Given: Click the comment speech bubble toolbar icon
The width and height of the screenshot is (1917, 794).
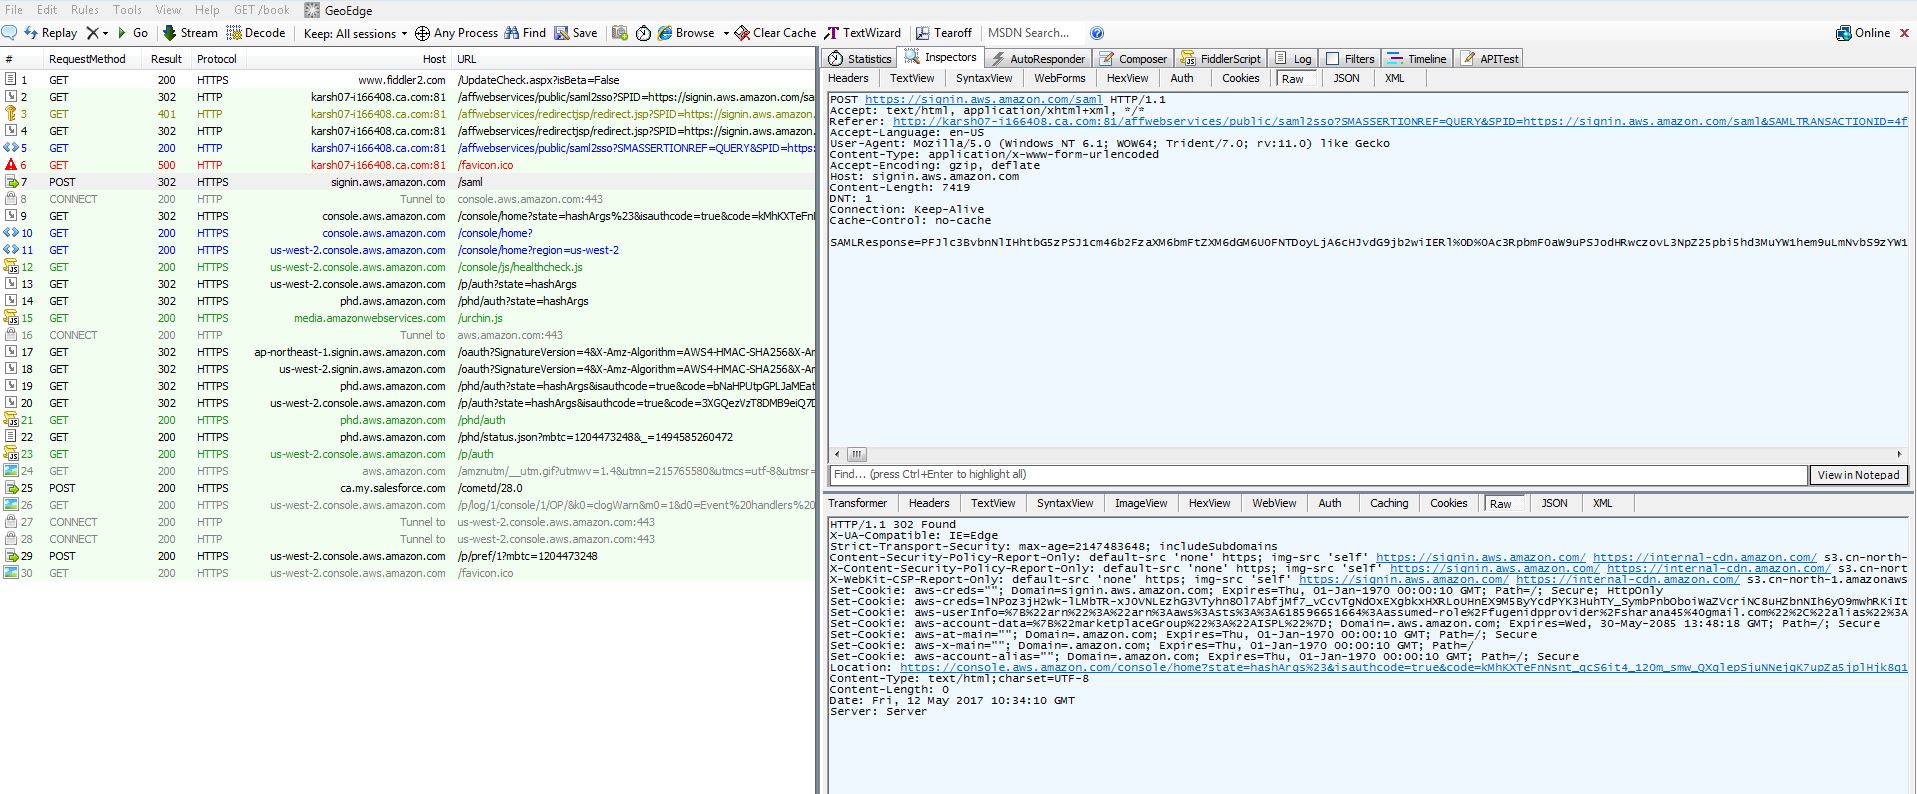Looking at the screenshot, I should coord(9,33).
